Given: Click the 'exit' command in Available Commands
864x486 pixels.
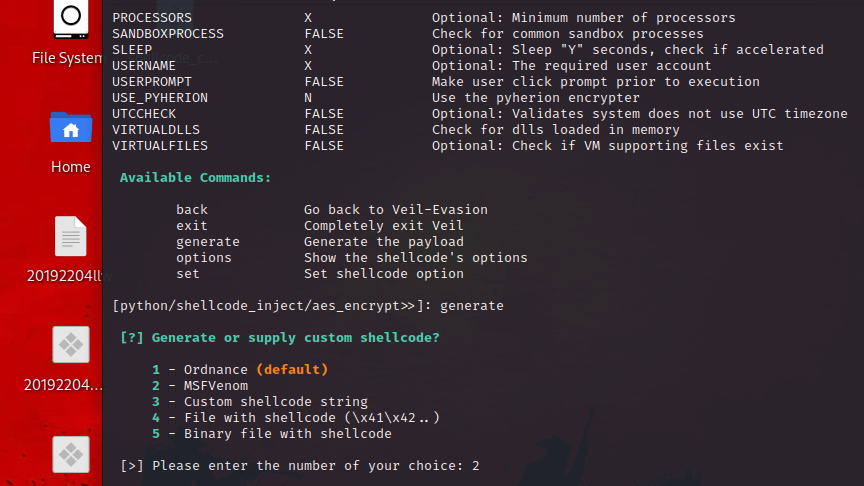Looking at the screenshot, I should [x=192, y=226].
